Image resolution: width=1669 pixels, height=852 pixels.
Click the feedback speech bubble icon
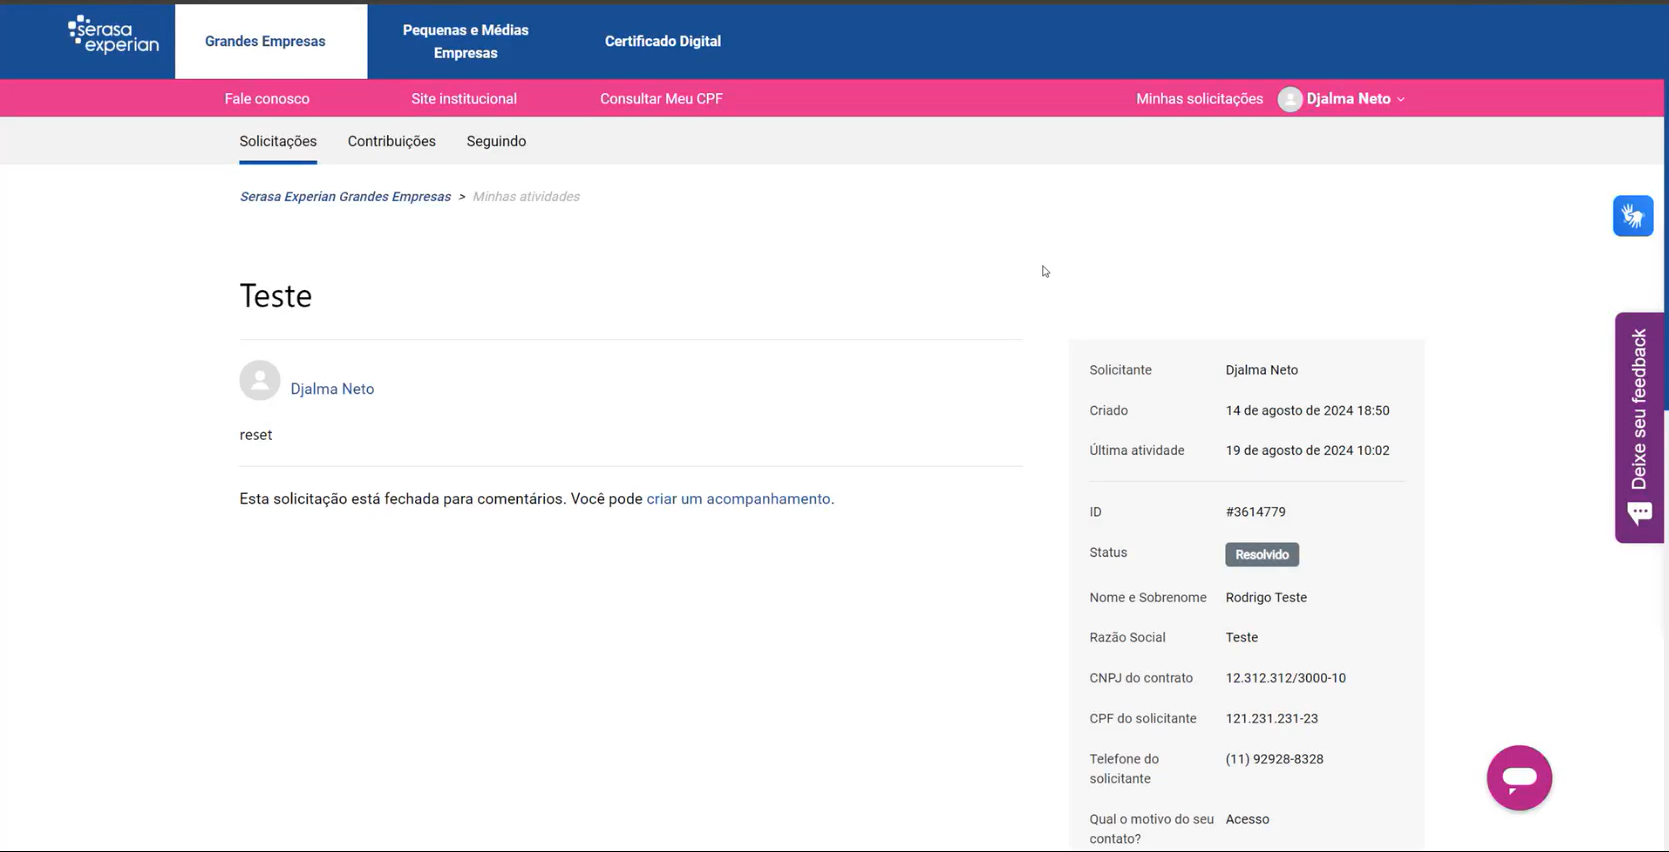coord(1639,514)
